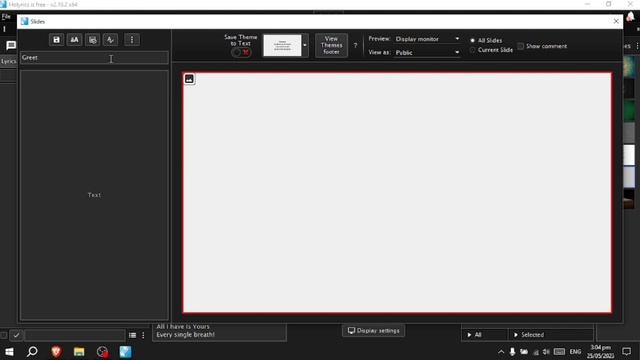Image resolution: width=640 pixels, height=360 pixels.
Task: Click the recording app icon in taskbar
Action: 102,351
